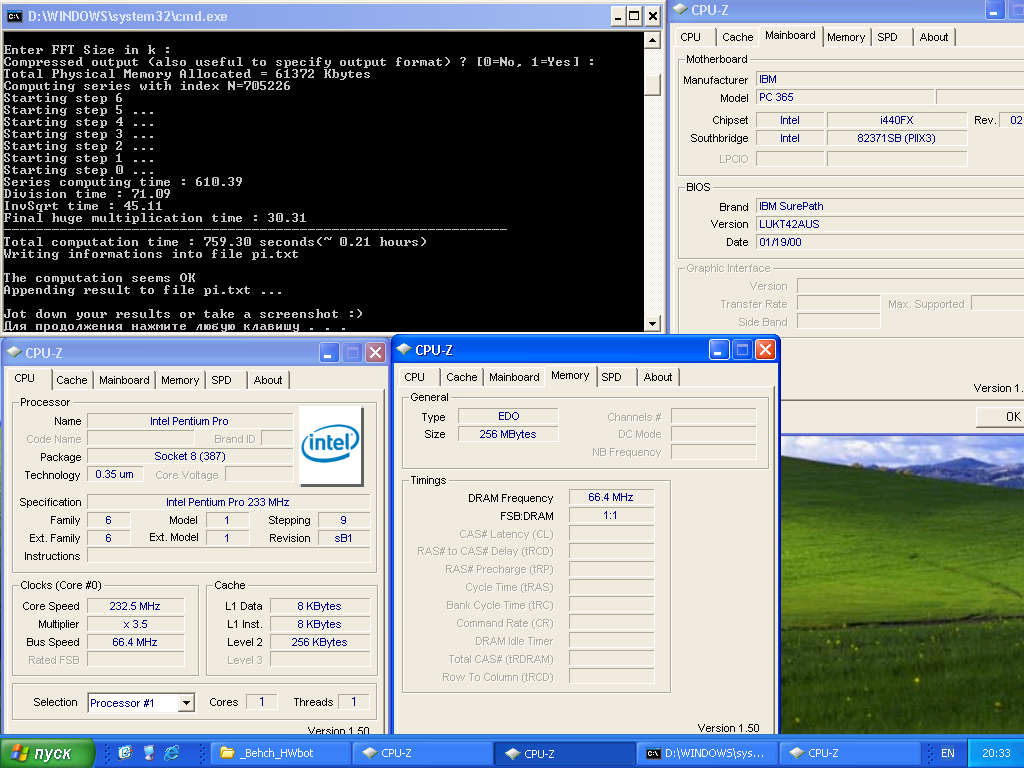Click the 'Intel Pentium Pro' Name field

coord(189,421)
